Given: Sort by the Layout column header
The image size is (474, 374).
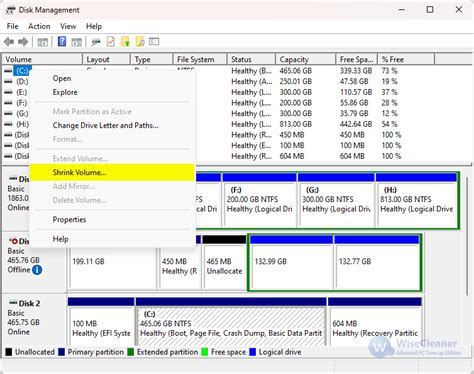Looking at the screenshot, I should pos(106,59).
